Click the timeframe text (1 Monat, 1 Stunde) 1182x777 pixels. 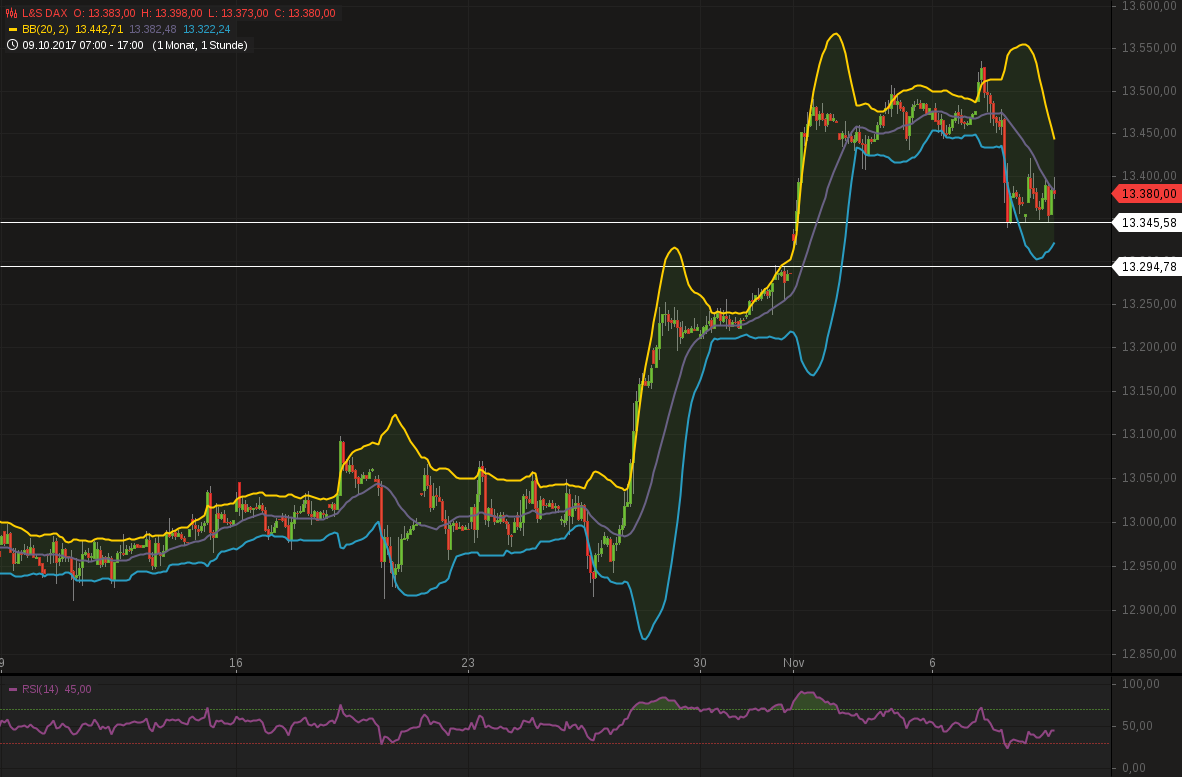pos(200,45)
